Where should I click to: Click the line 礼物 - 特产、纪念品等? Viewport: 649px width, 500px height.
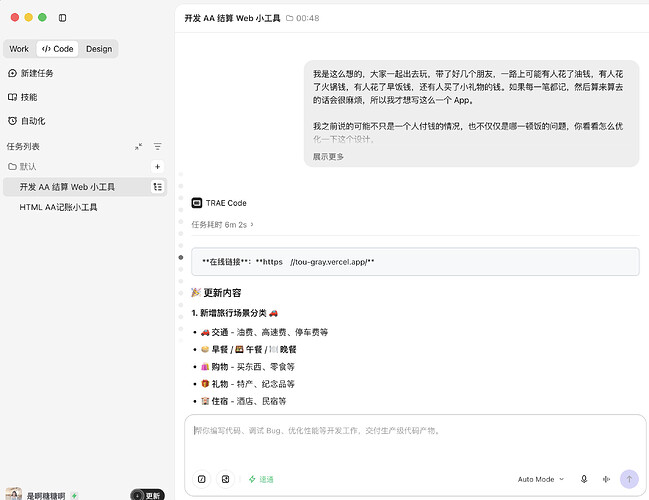click(248, 384)
